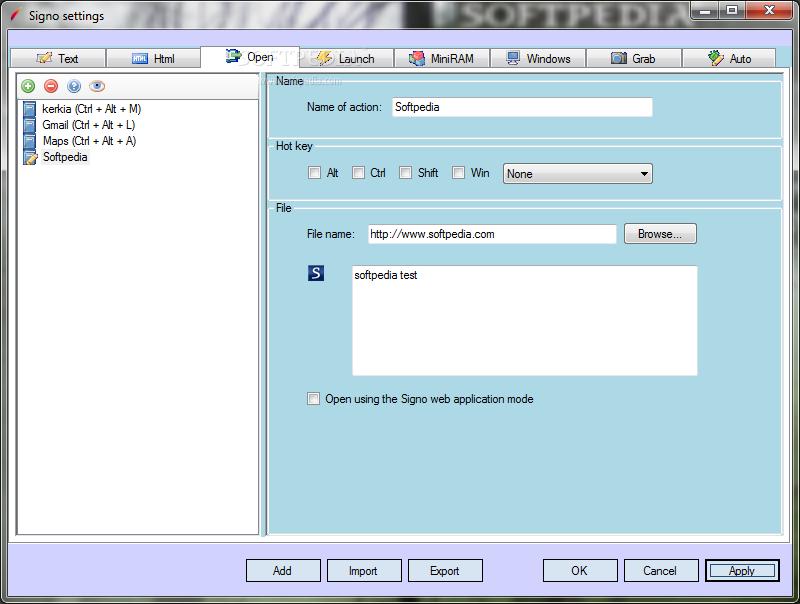
Task: Switch to the Windows tab
Action: pos(538,59)
